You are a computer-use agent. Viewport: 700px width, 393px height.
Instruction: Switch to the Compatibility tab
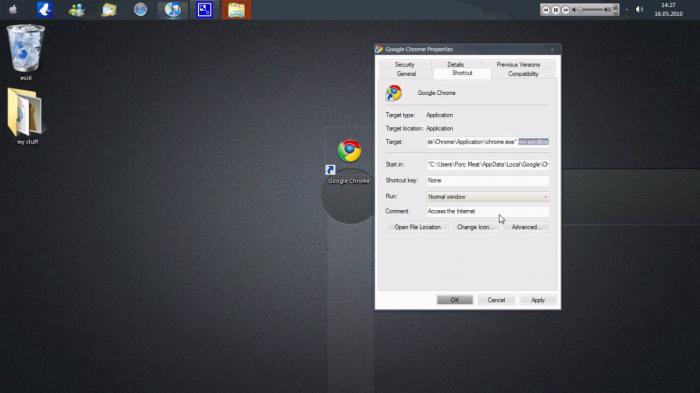point(523,74)
